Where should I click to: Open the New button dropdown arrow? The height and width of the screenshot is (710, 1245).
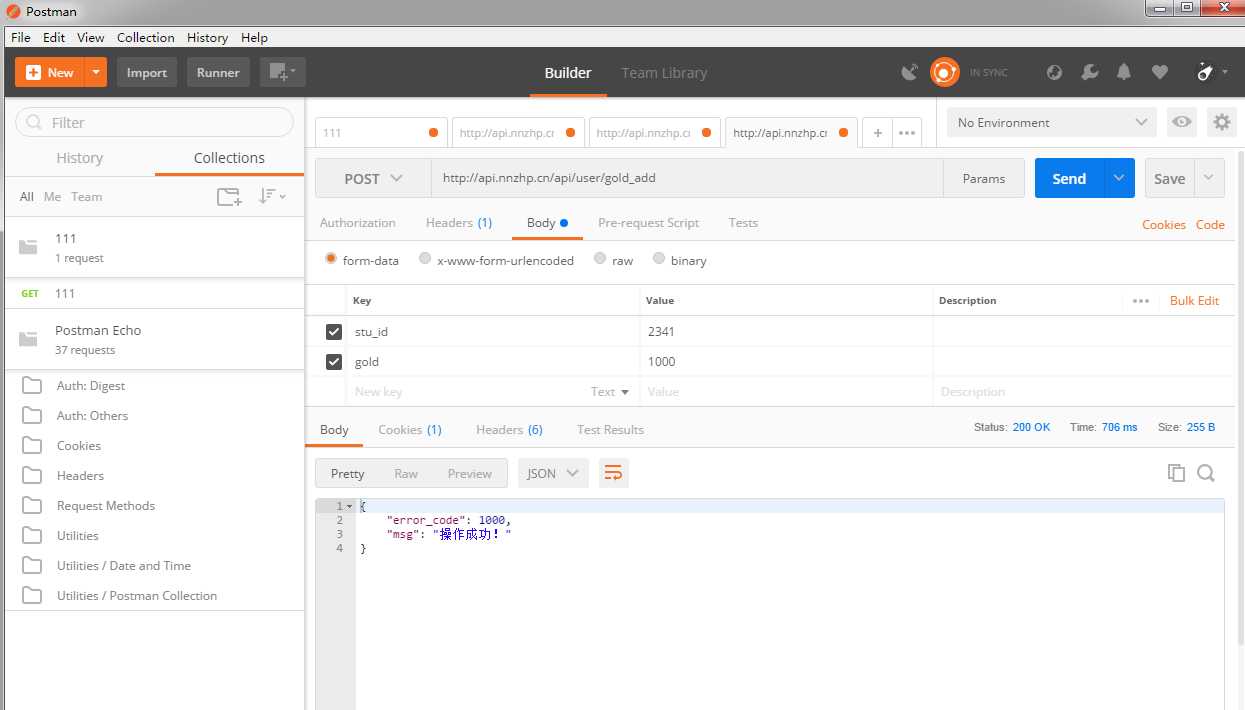point(96,72)
